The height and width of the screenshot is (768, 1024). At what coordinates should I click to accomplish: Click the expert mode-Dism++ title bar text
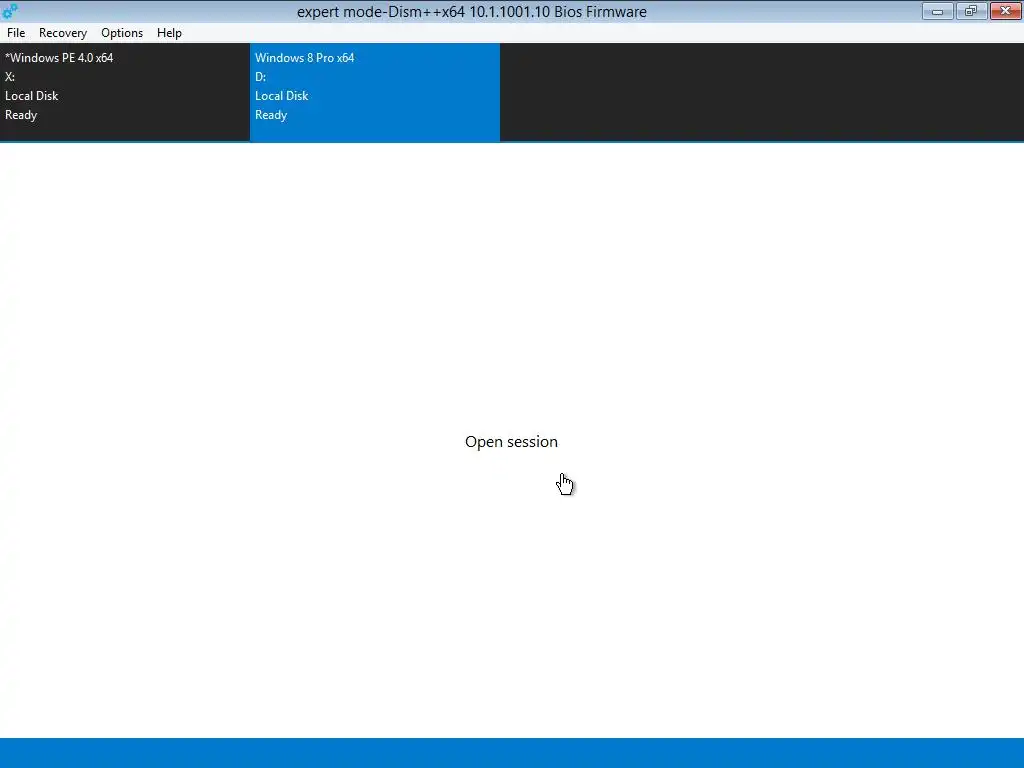coord(472,12)
